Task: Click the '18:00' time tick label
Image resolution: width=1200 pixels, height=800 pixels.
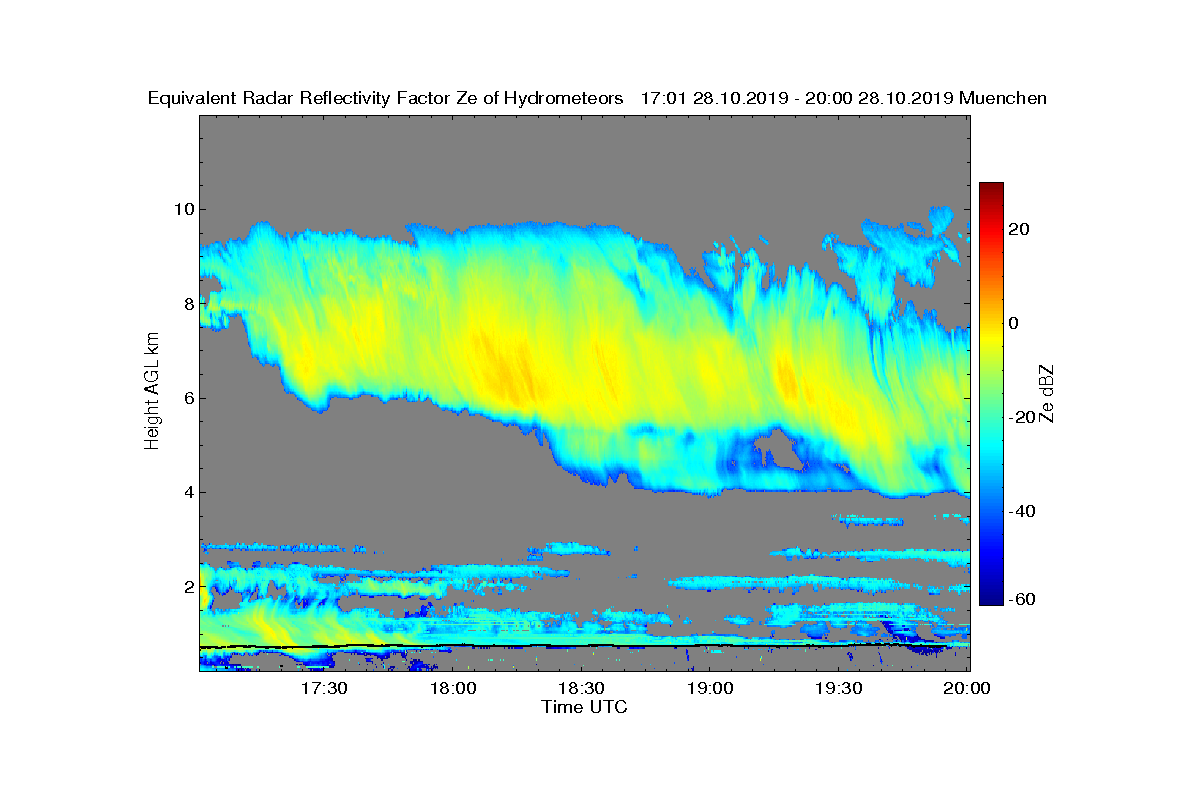Action: tap(454, 689)
